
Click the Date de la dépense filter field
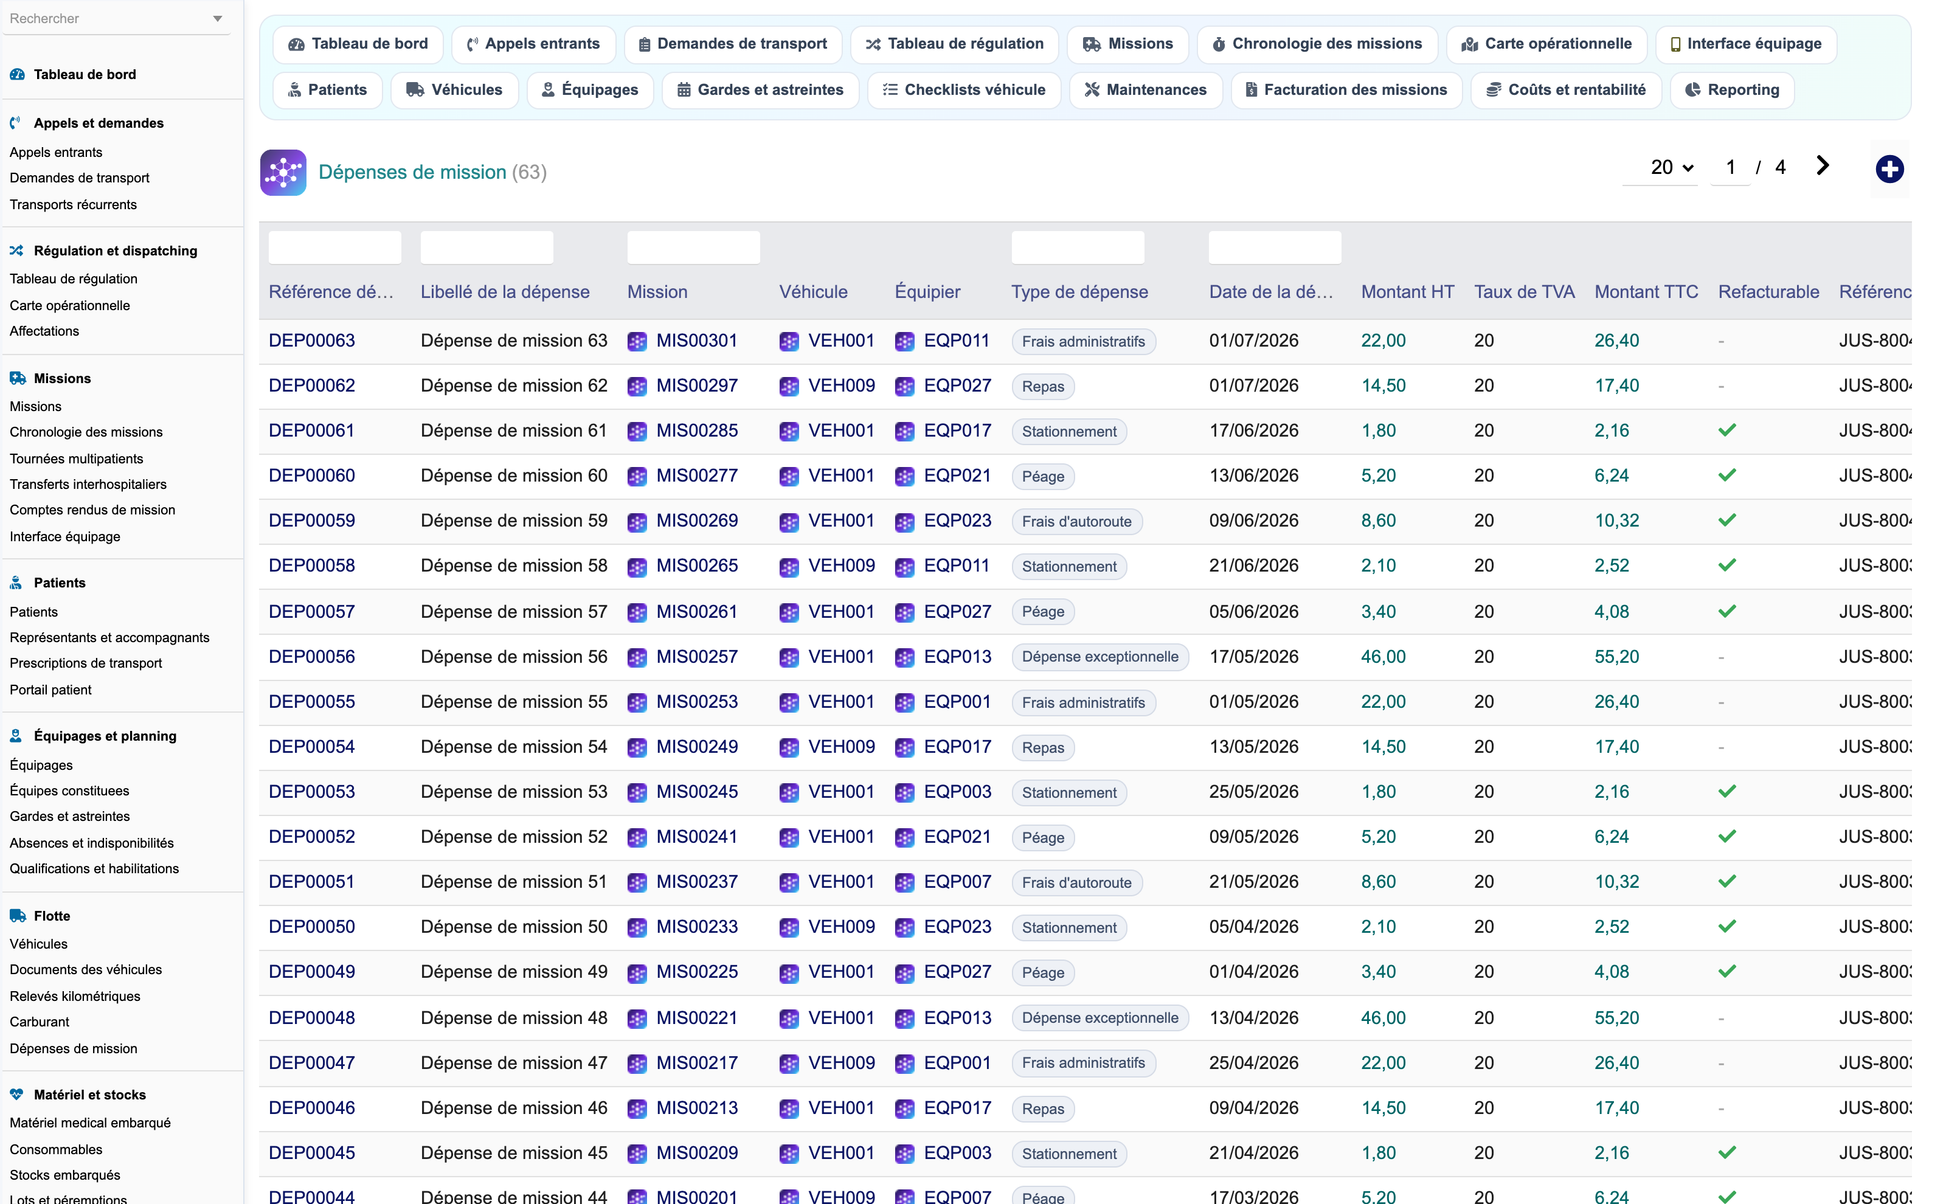coord(1275,247)
